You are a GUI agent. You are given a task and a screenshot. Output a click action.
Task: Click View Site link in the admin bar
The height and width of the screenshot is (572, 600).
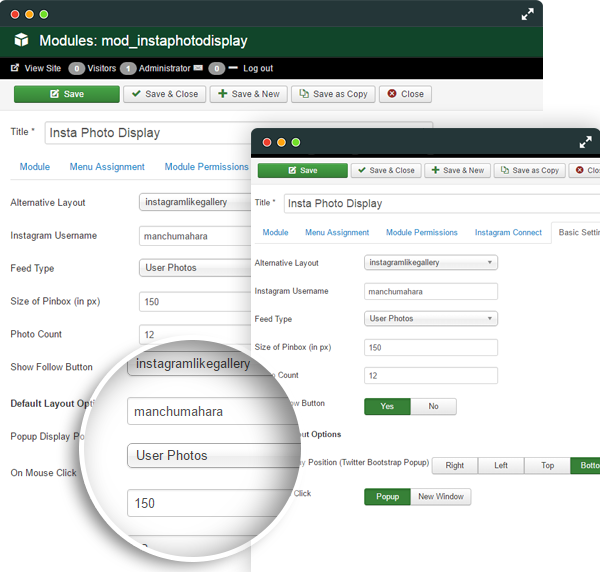42,68
